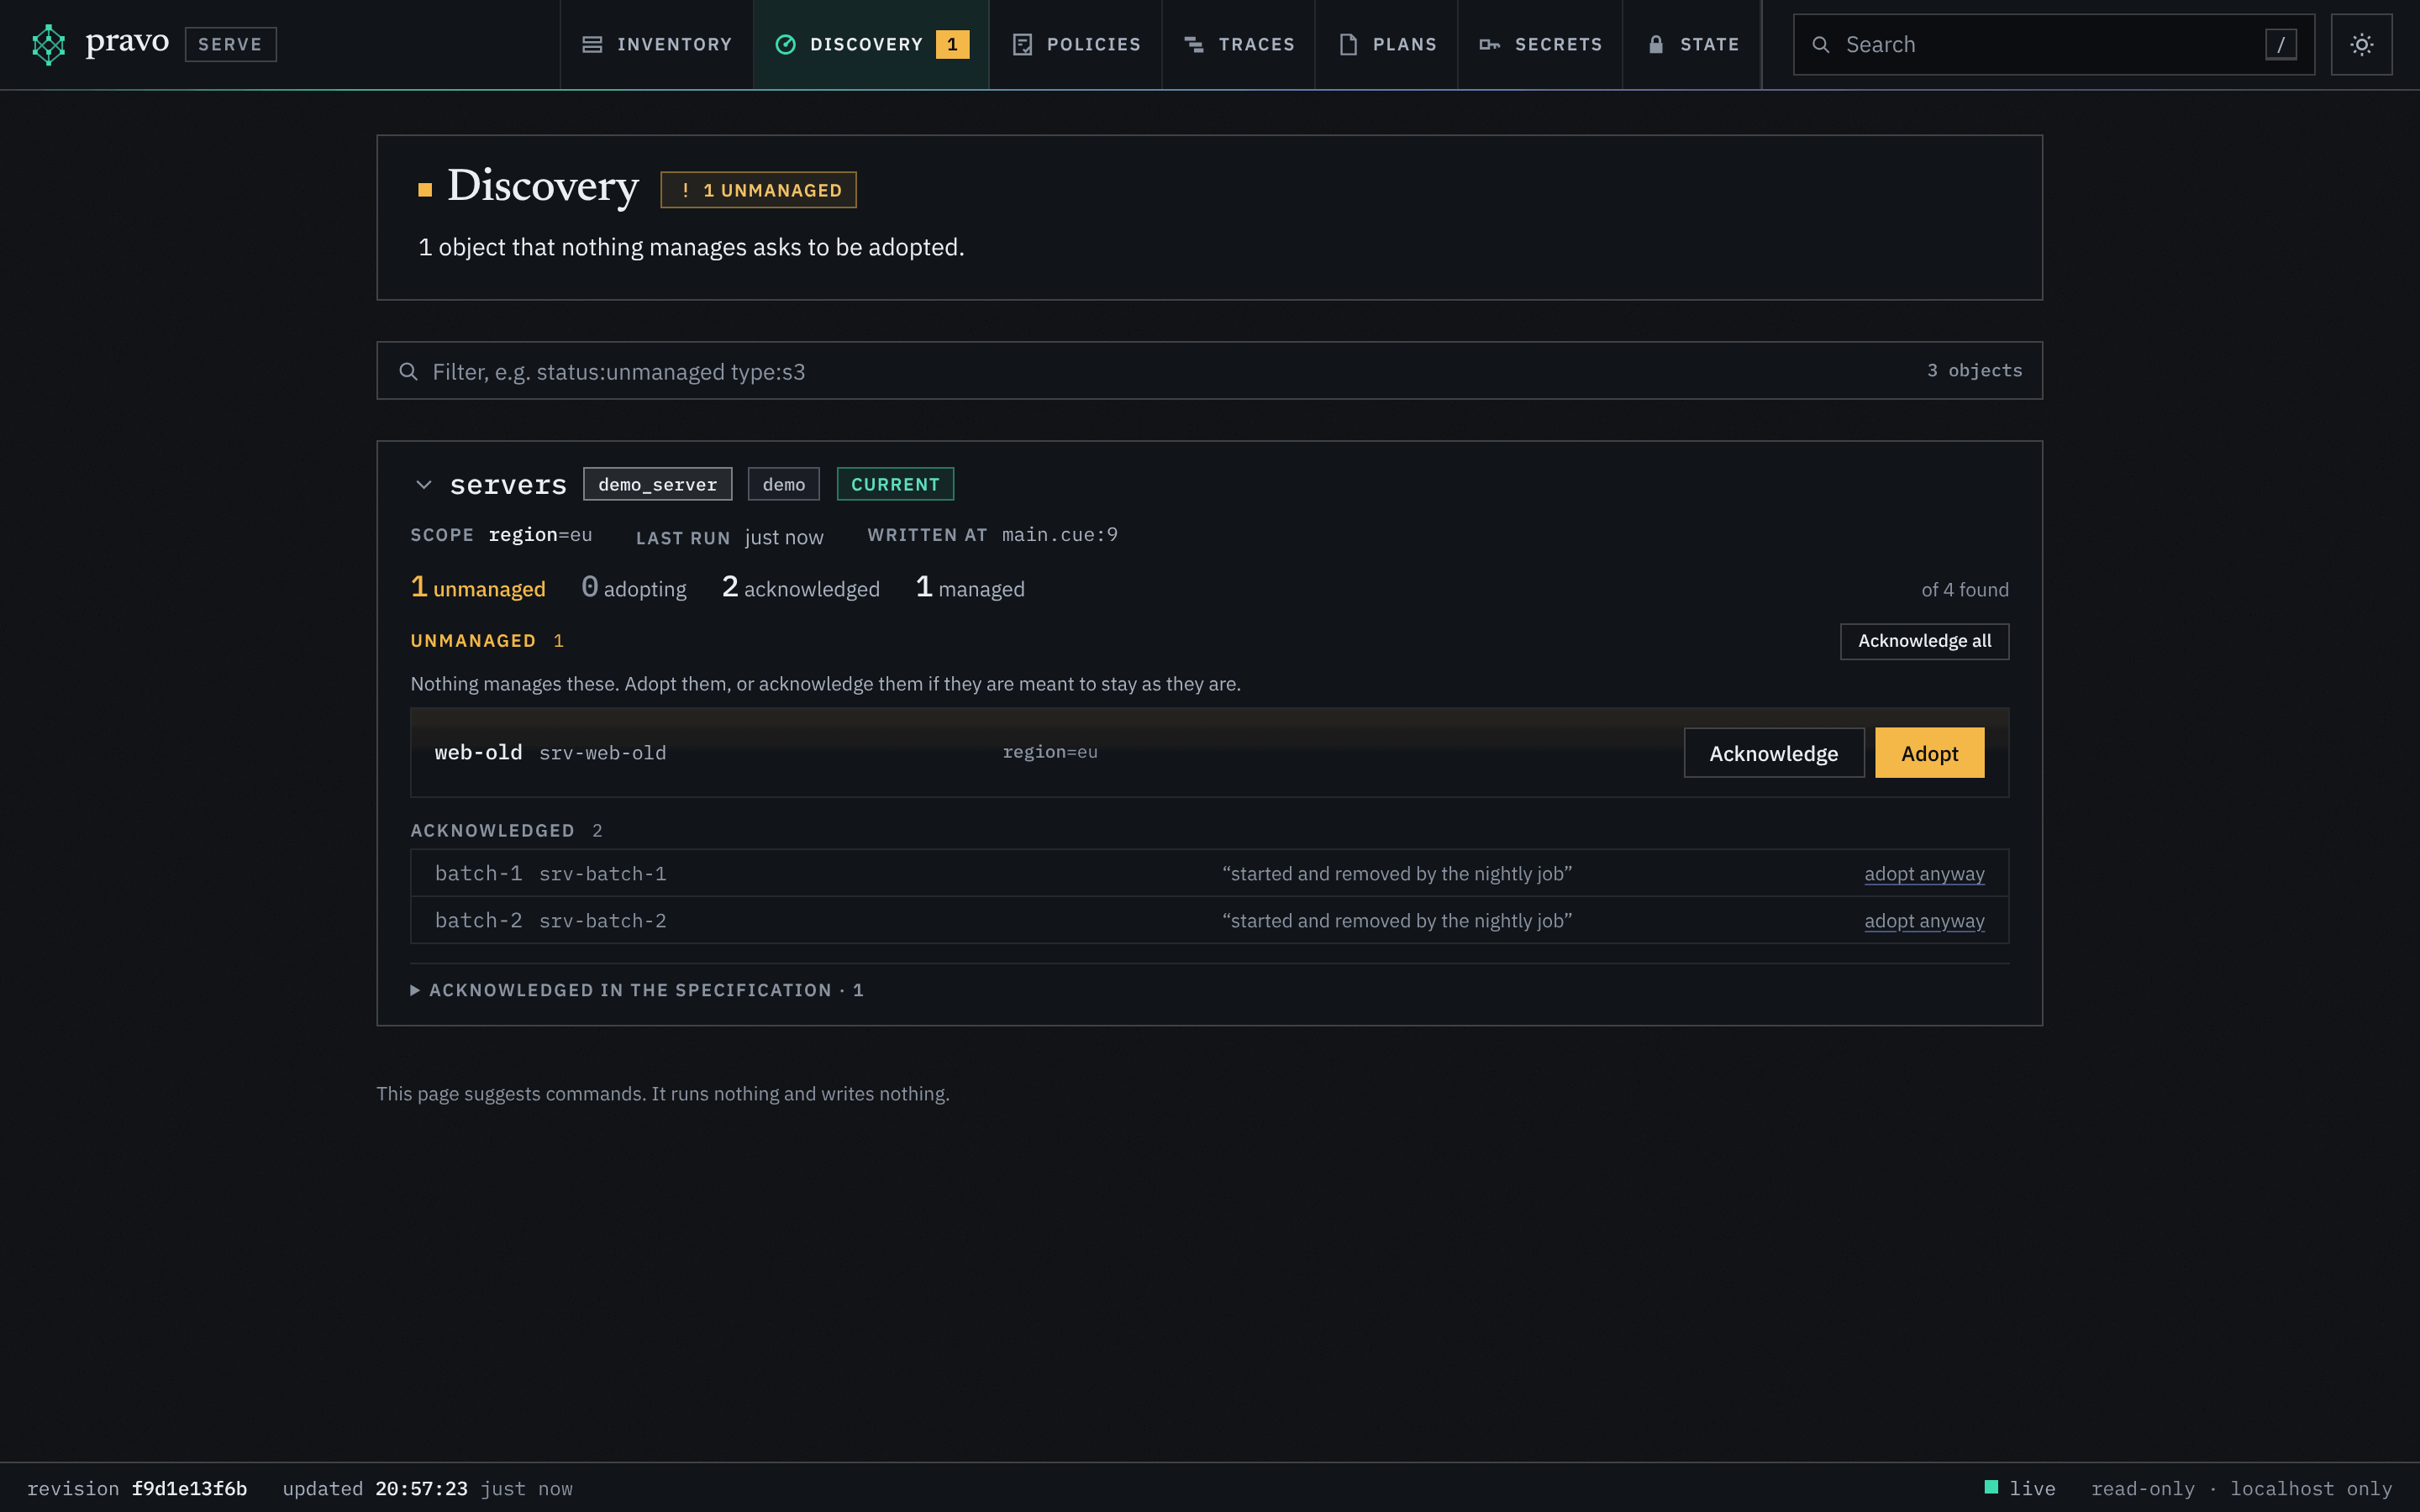The width and height of the screenshot is (2420, 1512).
Task: Switch to the Secrets tab
Action: click(1540, 44)
